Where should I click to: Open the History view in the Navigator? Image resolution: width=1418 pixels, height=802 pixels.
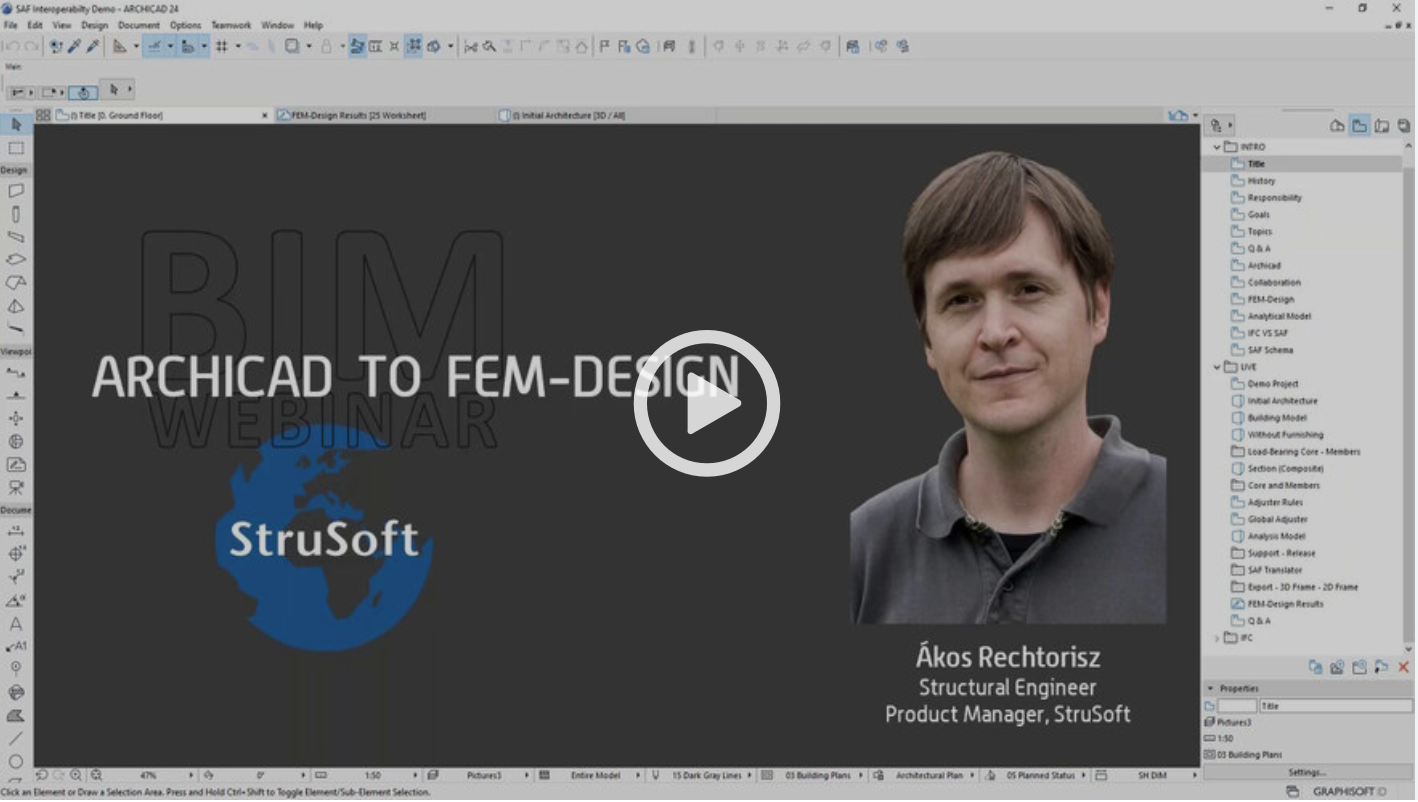point(1261,181)
